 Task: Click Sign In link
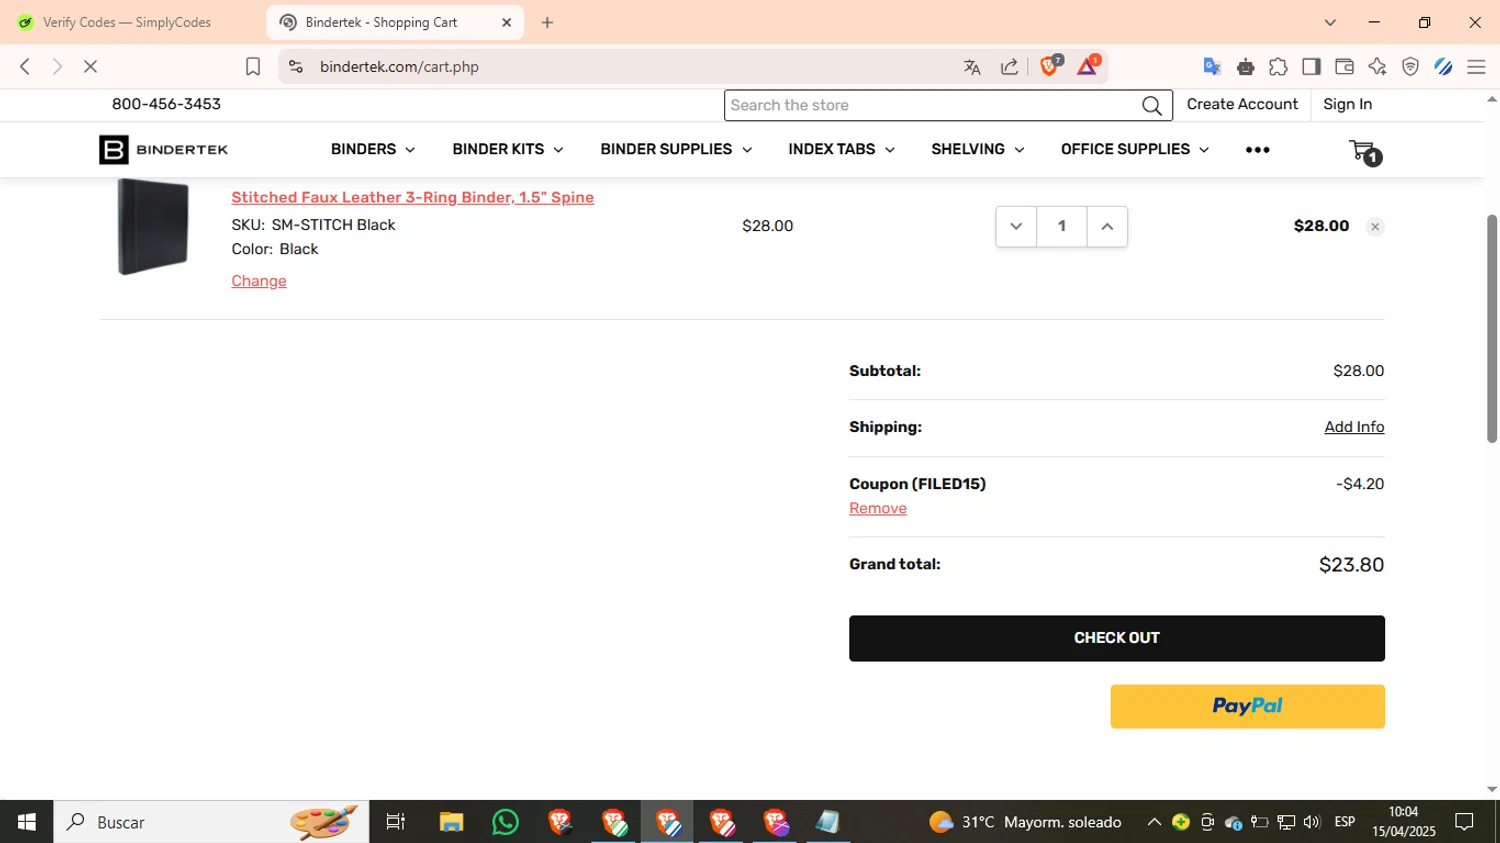1347,104
